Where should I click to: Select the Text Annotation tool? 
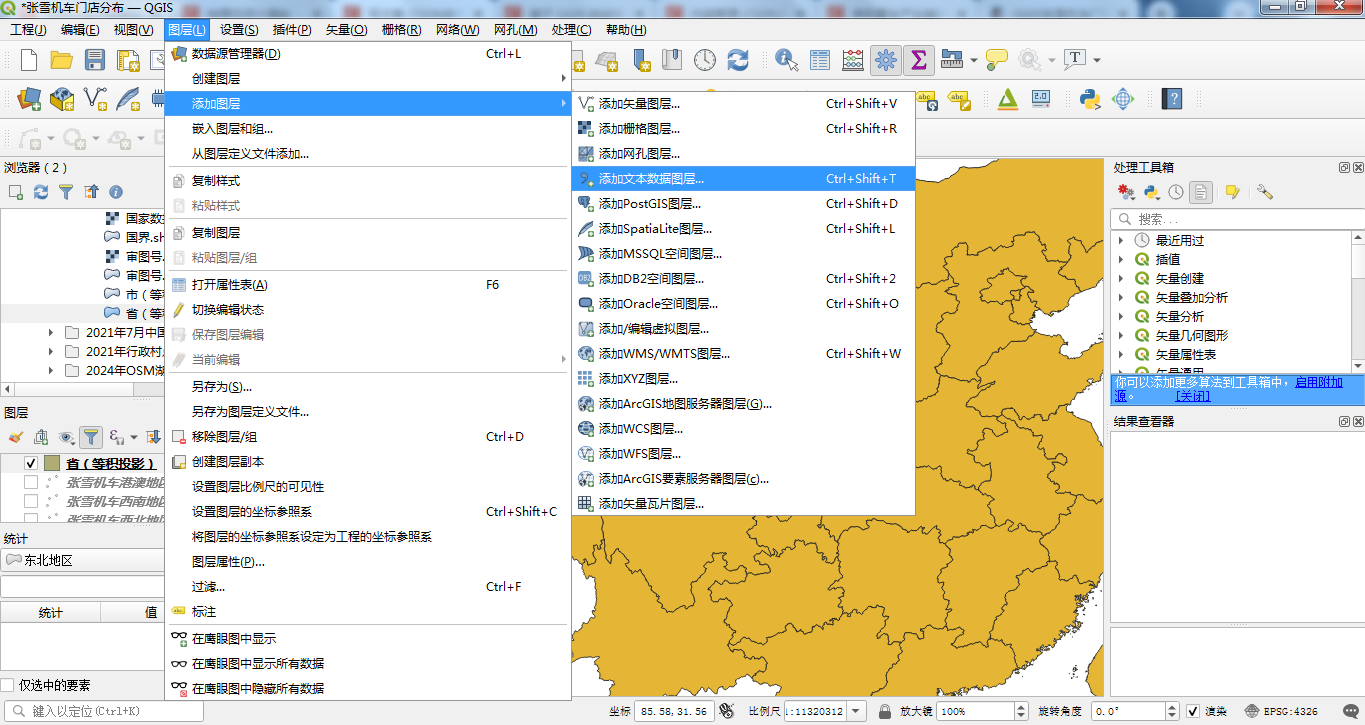click(x=1075, y=59)
